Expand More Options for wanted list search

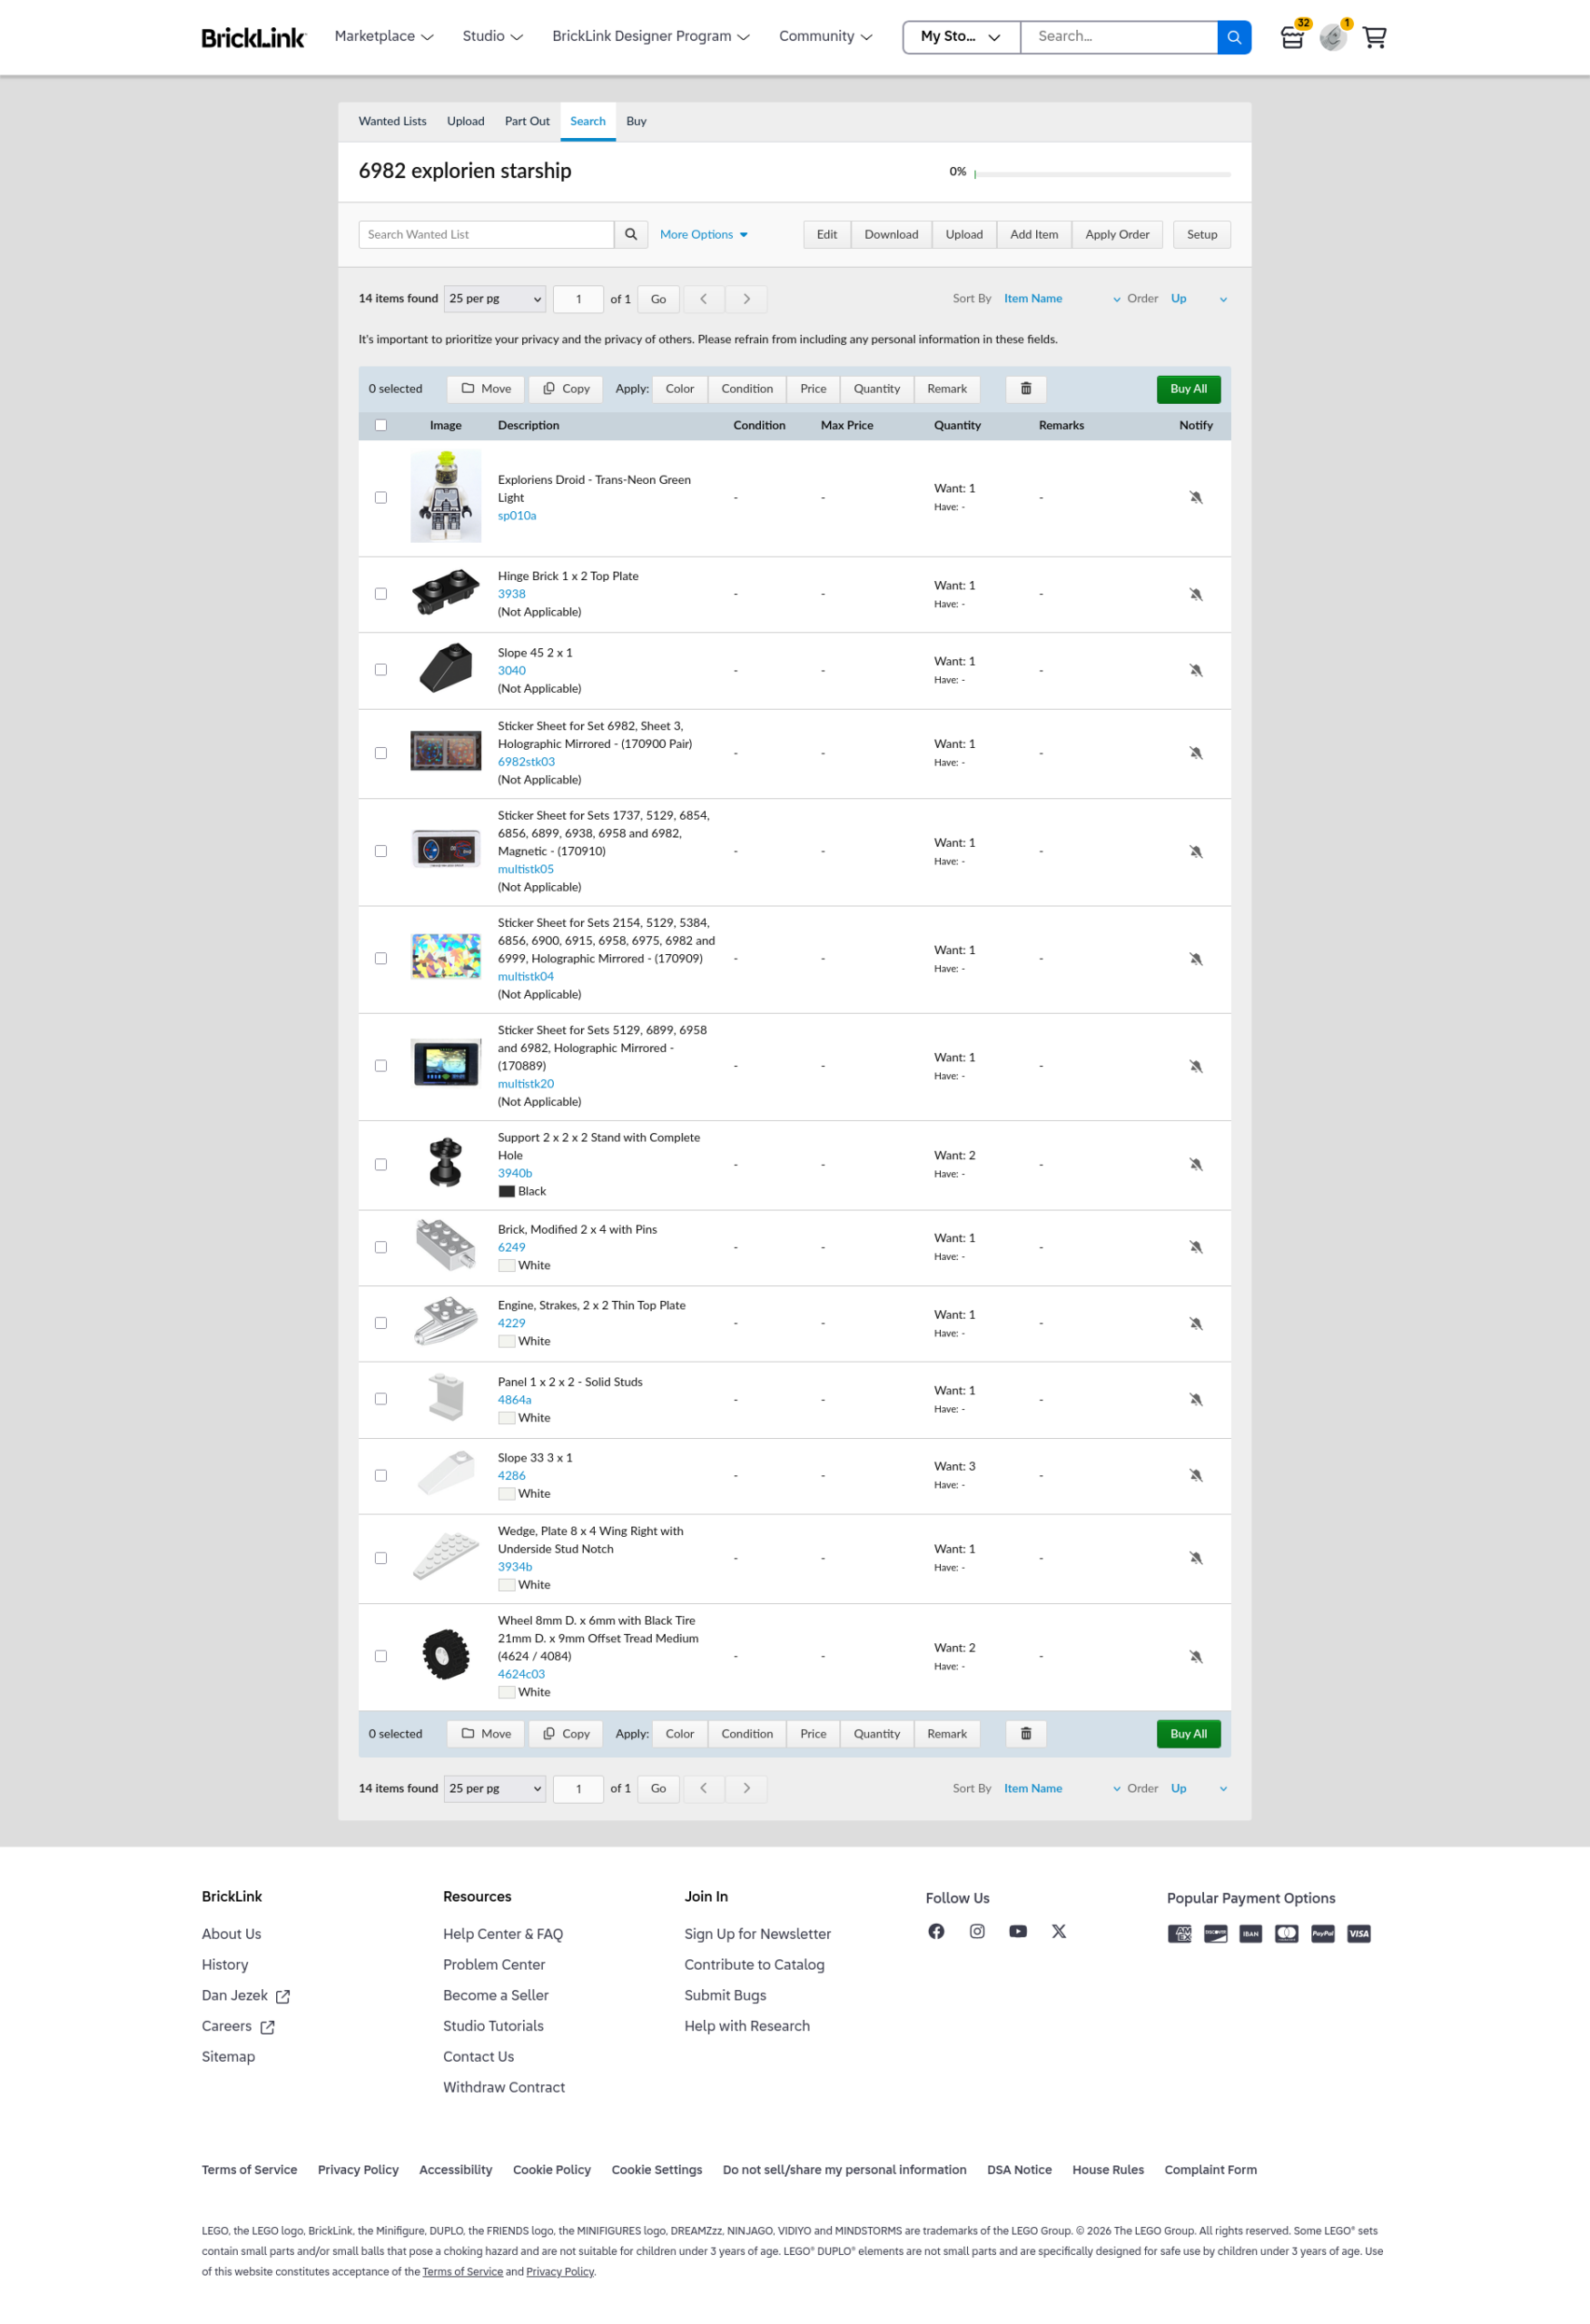[704, 234]
